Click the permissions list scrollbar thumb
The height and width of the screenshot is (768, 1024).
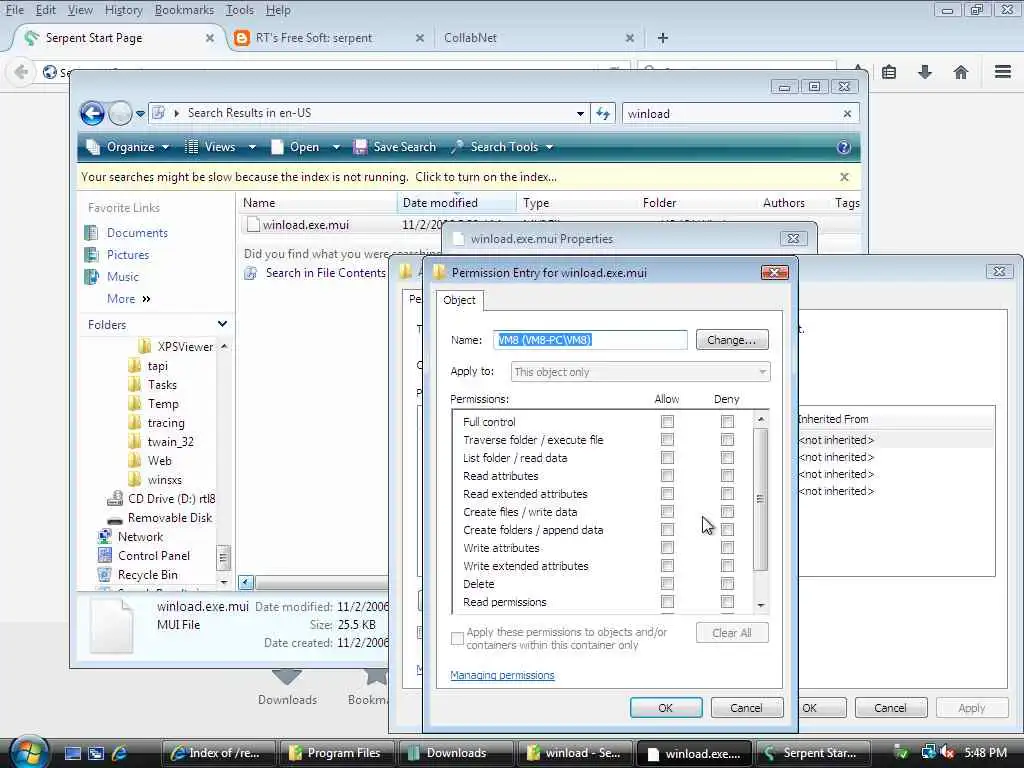[x=760, y=499]
